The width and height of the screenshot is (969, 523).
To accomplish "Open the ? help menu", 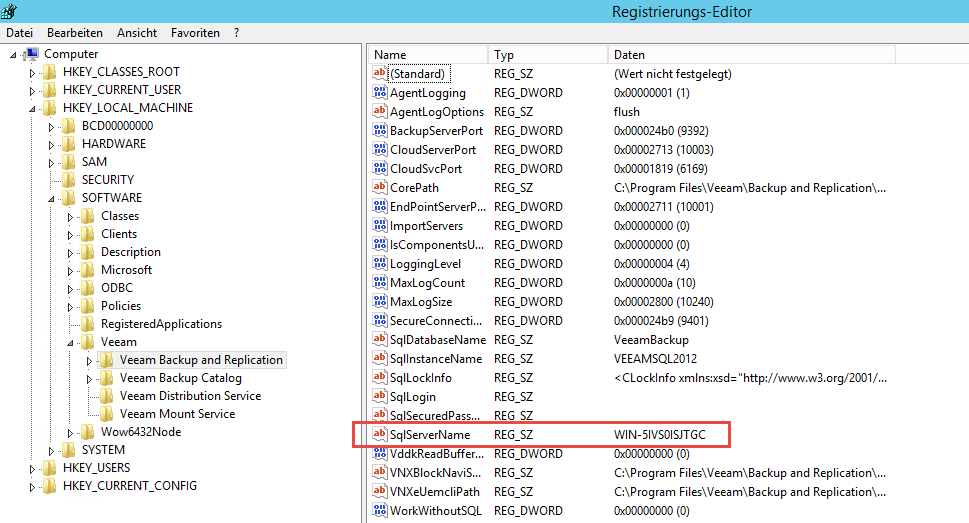I will (236, 33).
